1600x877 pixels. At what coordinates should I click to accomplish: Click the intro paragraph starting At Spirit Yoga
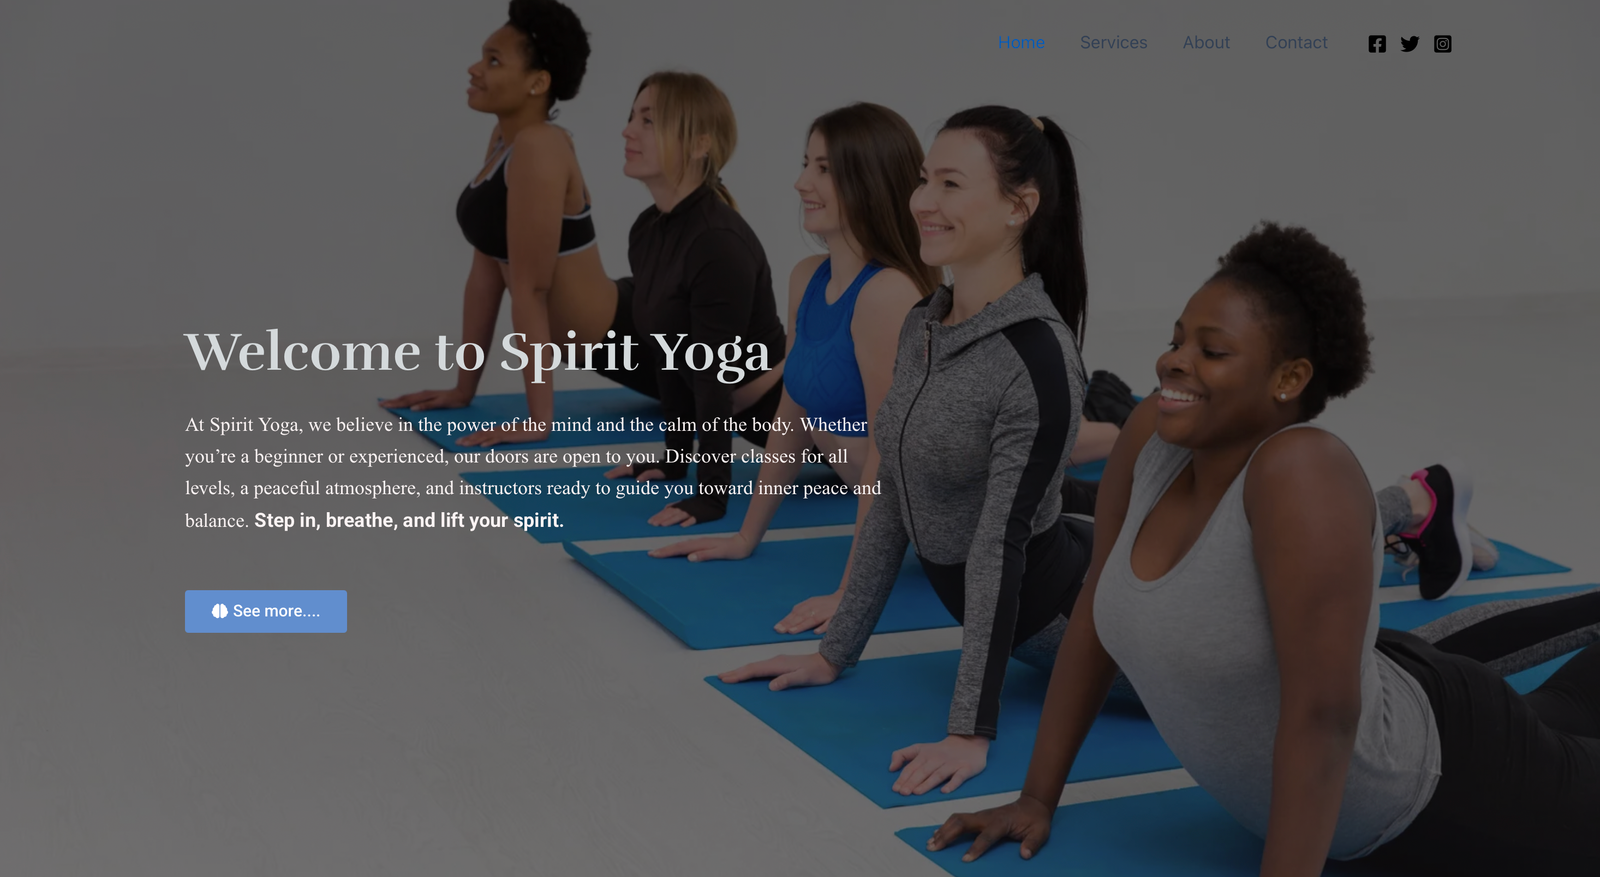(x=533, y=472)
